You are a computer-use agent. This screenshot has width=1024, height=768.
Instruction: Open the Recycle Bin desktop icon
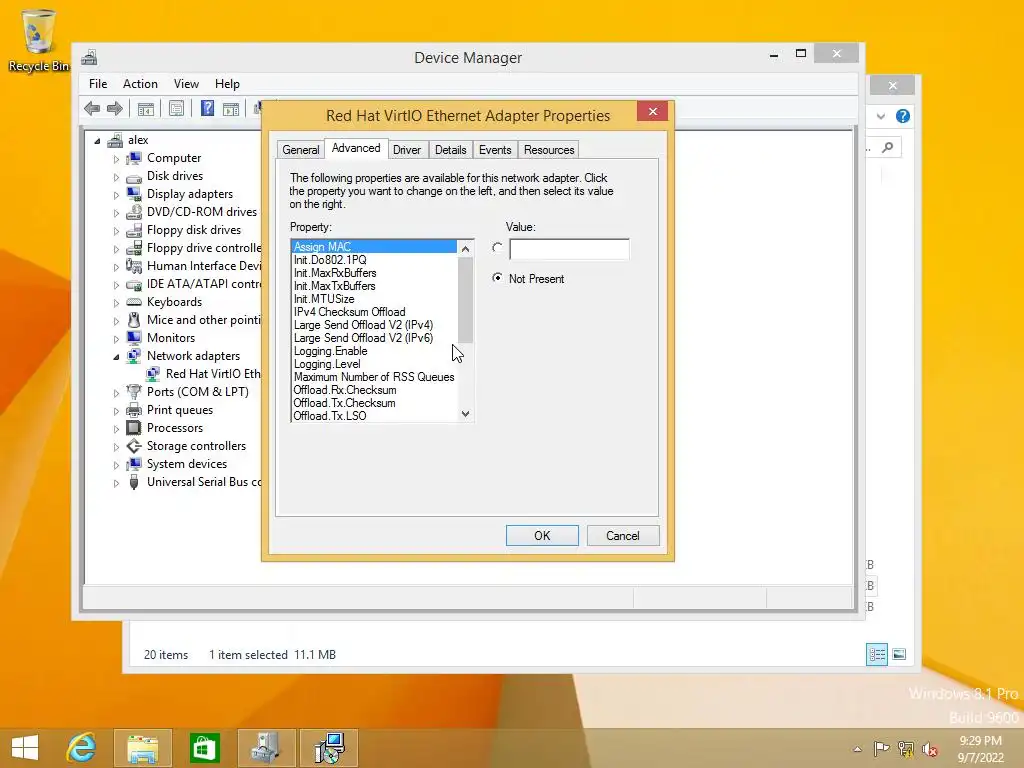[38, 40]
